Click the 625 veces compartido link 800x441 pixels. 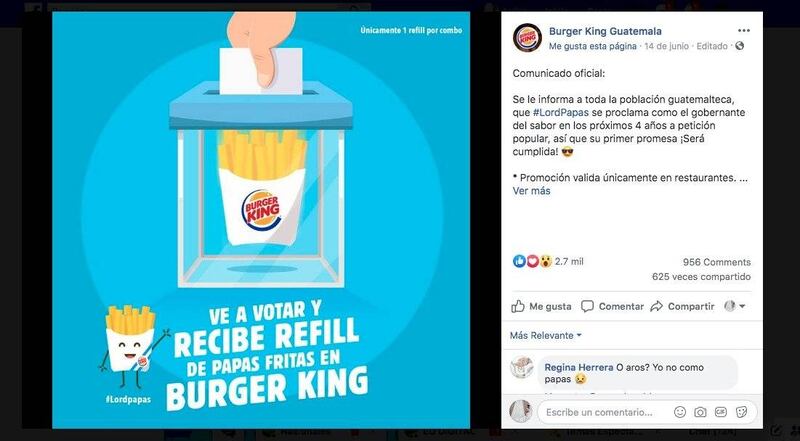point(701,277)
